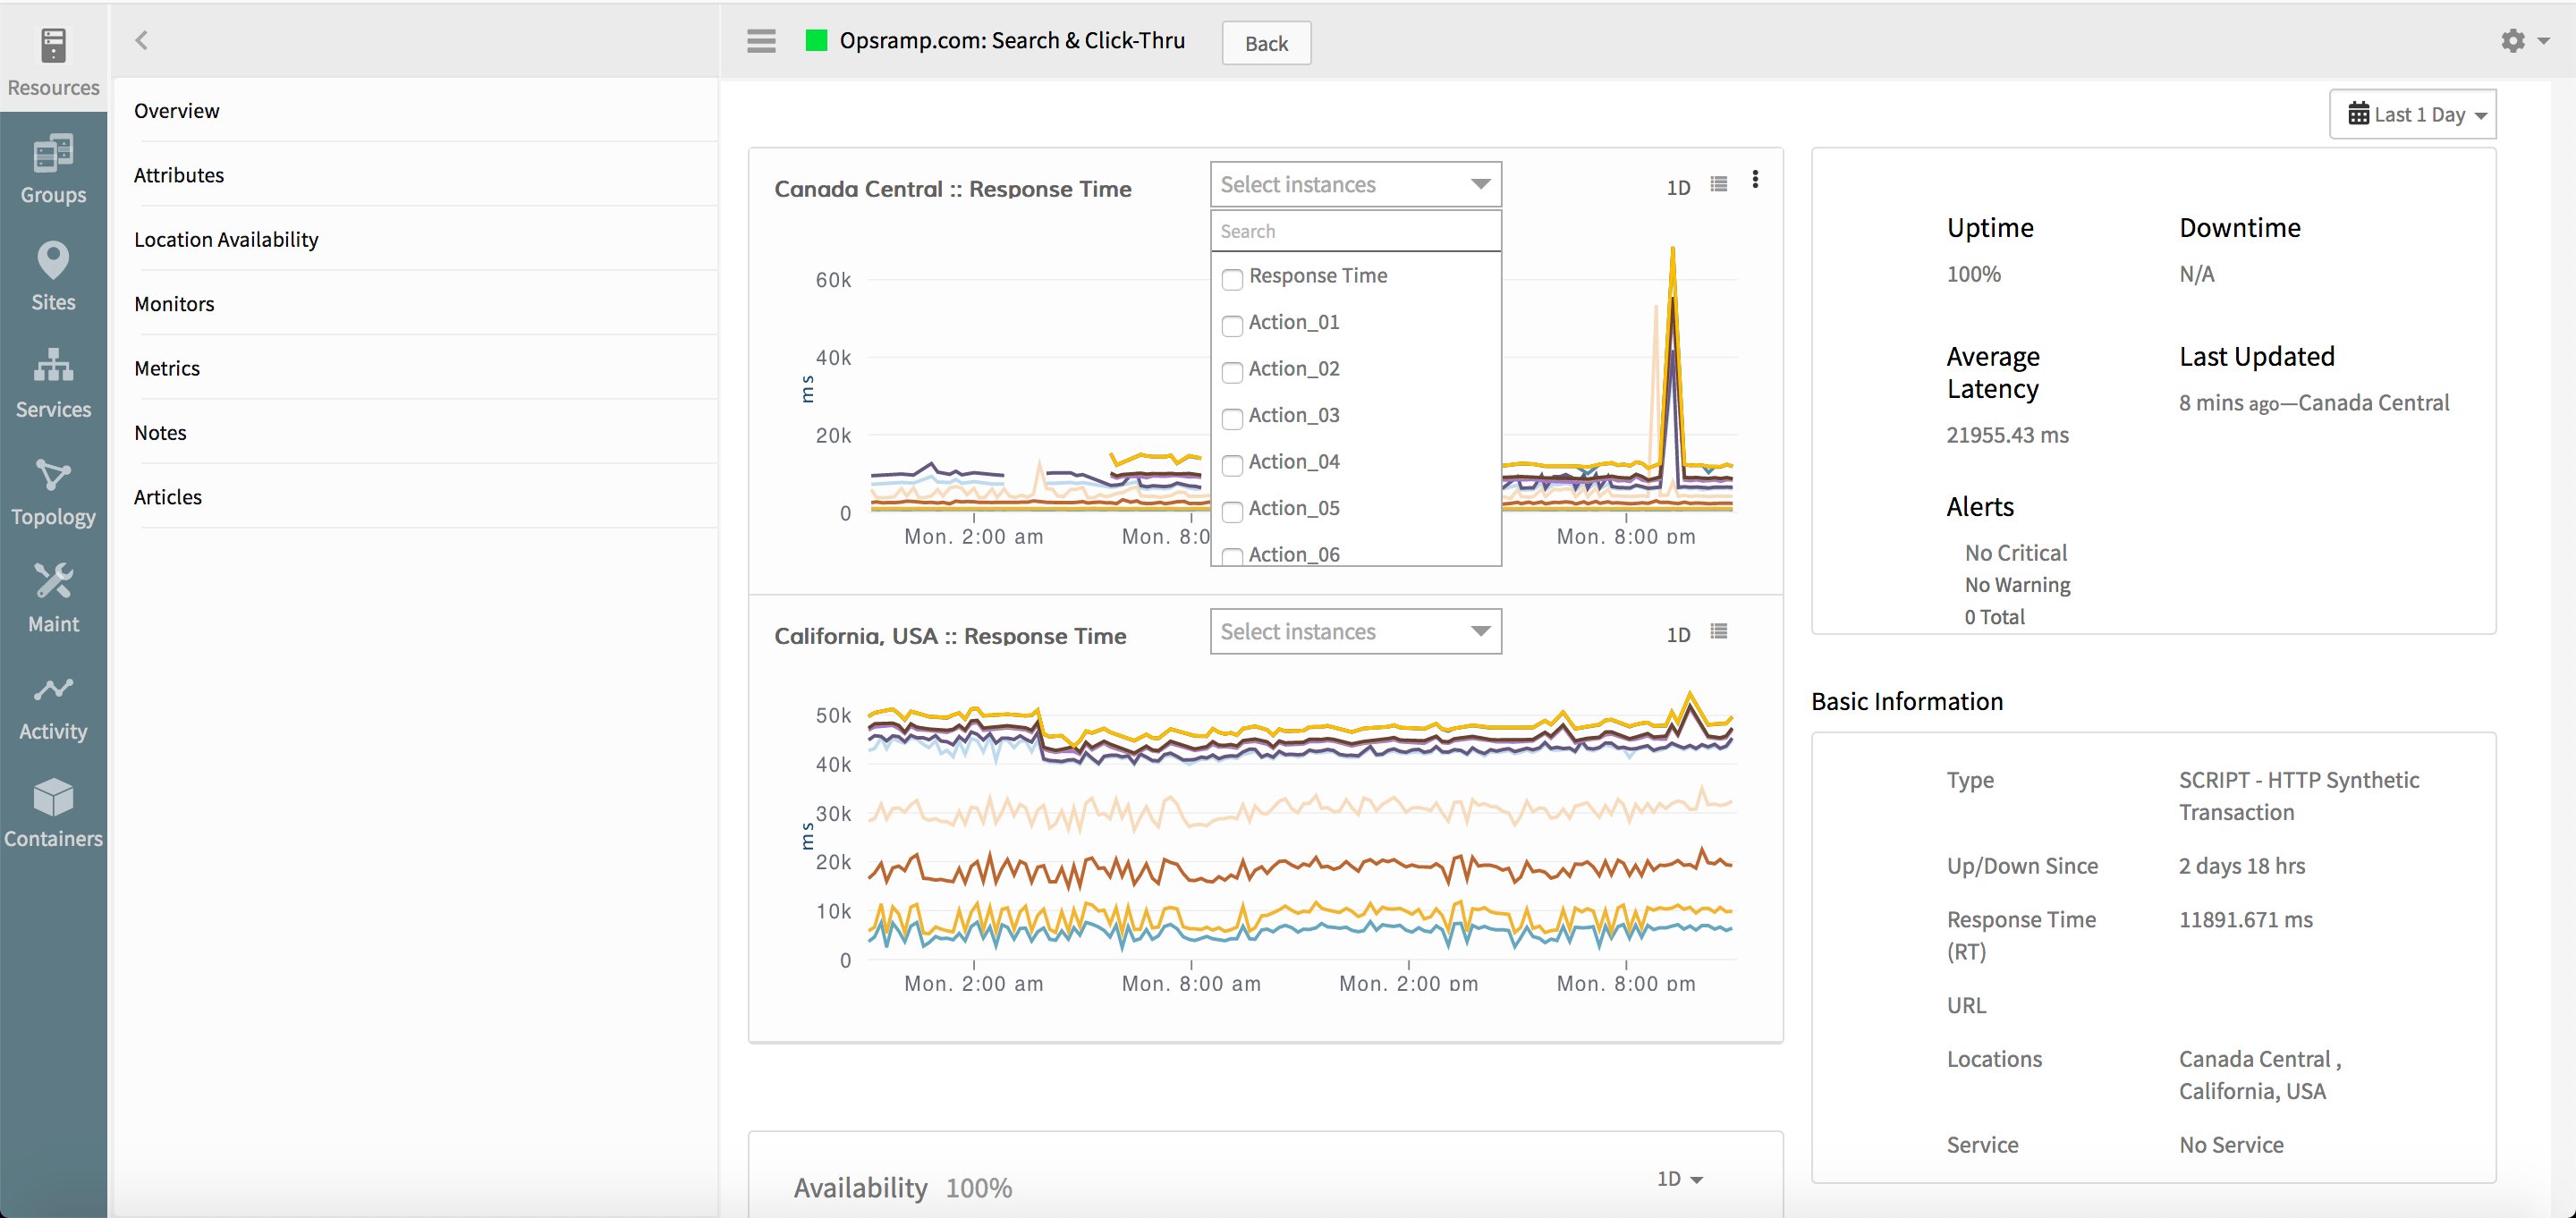The height and width of the screenshot is (1218, 2576).
Task: Open the Last 1 Day date range dropdown
Action: pos(2412,114)
